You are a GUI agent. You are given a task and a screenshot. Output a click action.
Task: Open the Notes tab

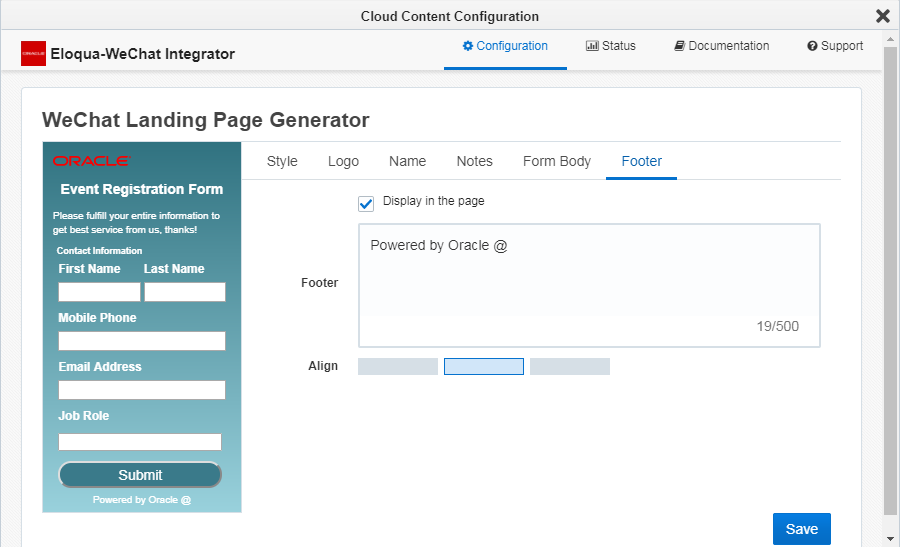475,161
